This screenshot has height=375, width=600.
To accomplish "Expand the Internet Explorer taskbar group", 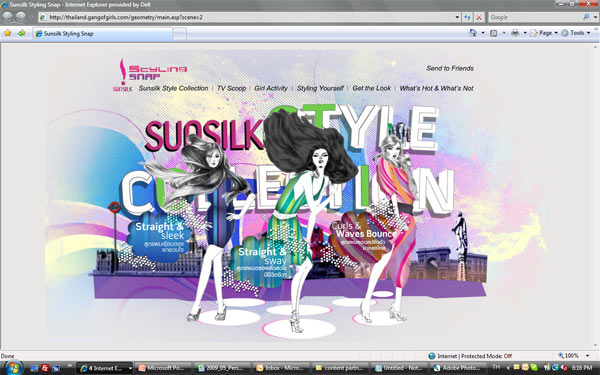I will (130, 368).
